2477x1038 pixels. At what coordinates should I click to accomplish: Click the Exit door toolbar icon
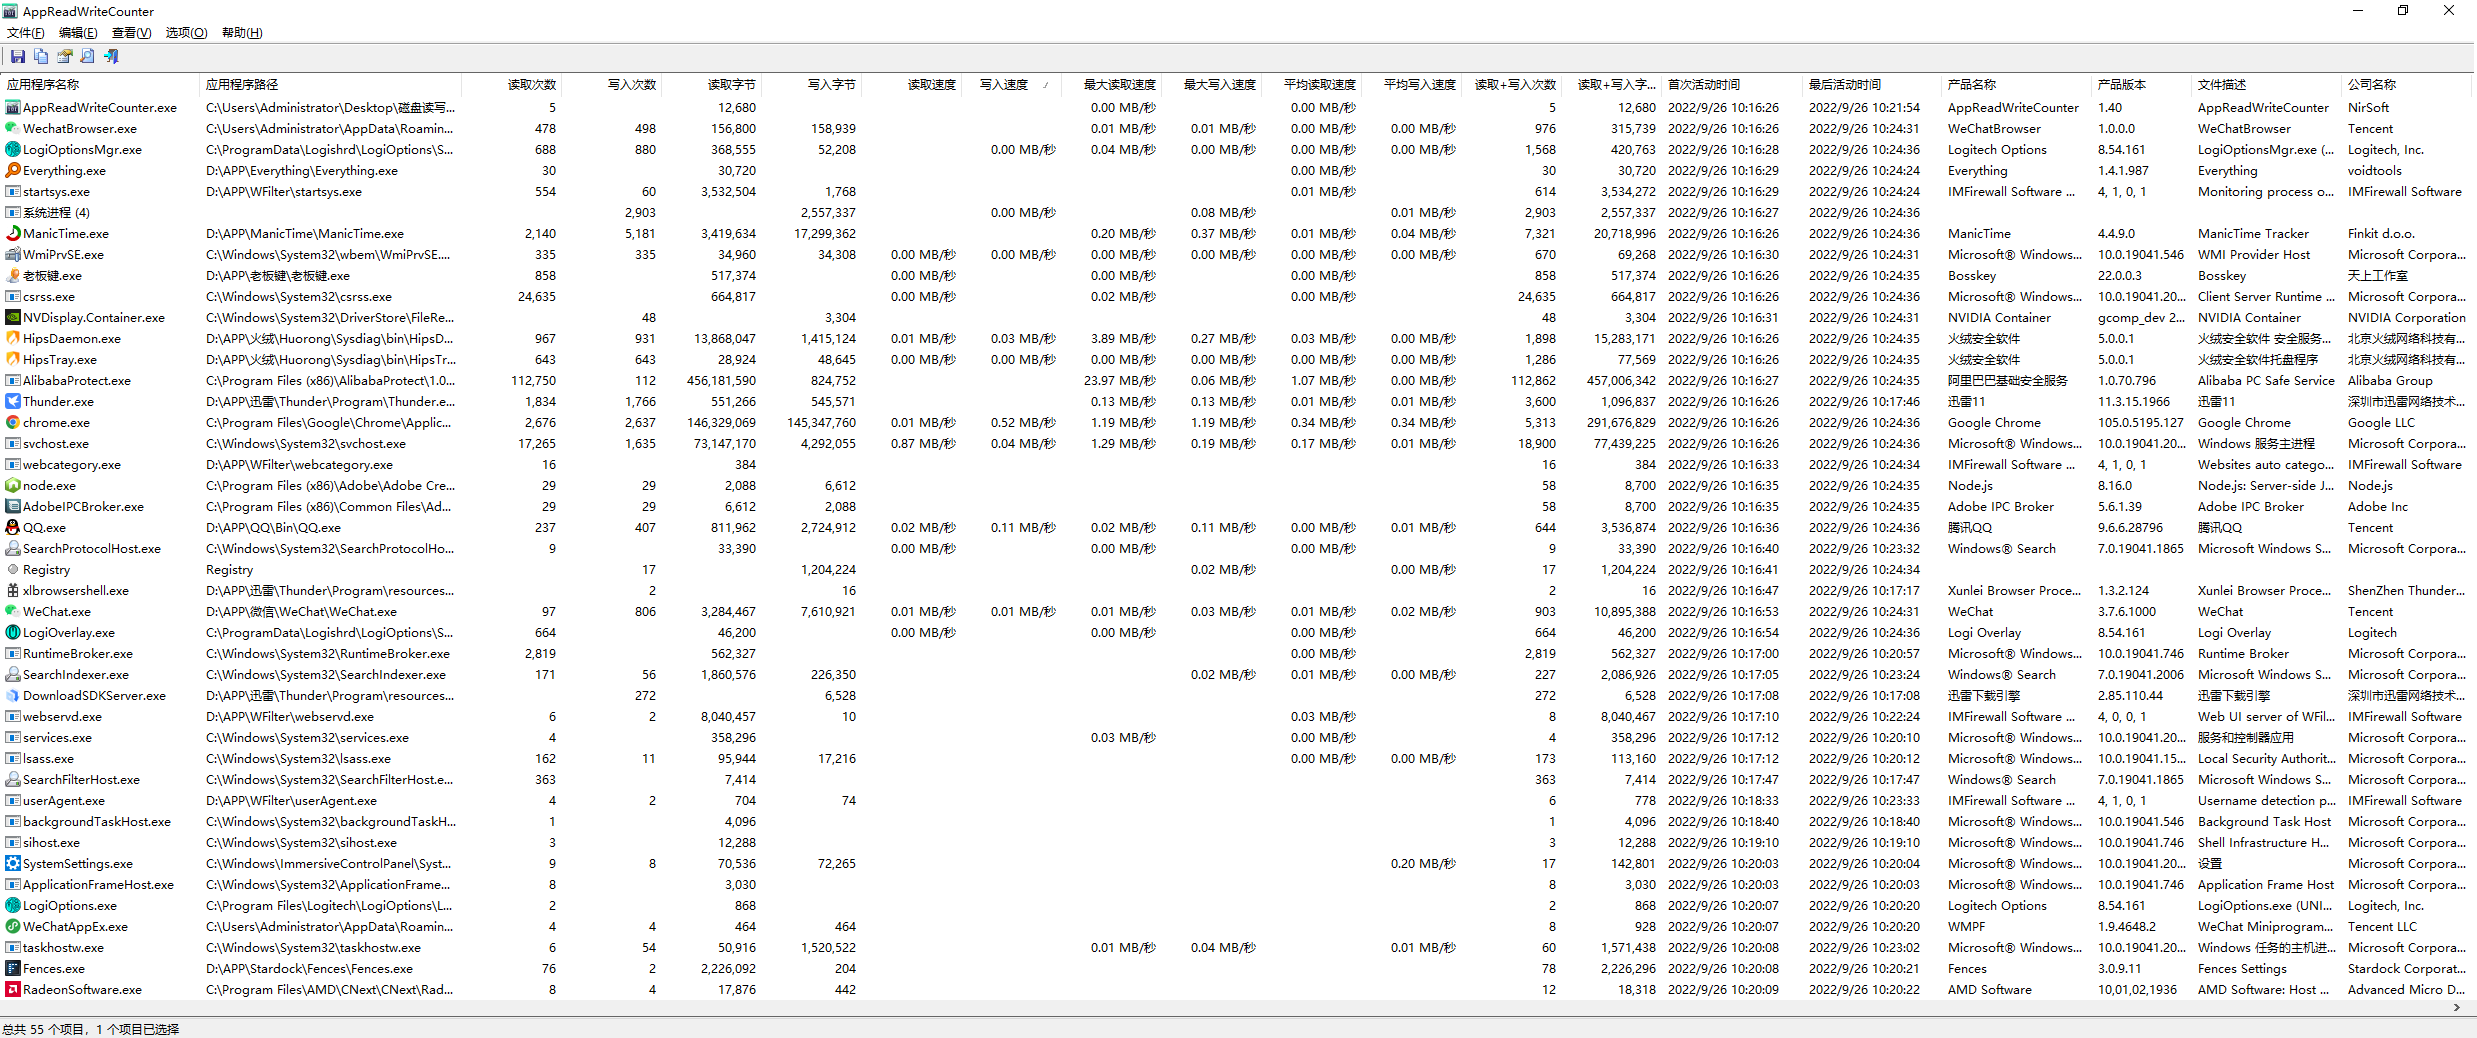[111, 57]
